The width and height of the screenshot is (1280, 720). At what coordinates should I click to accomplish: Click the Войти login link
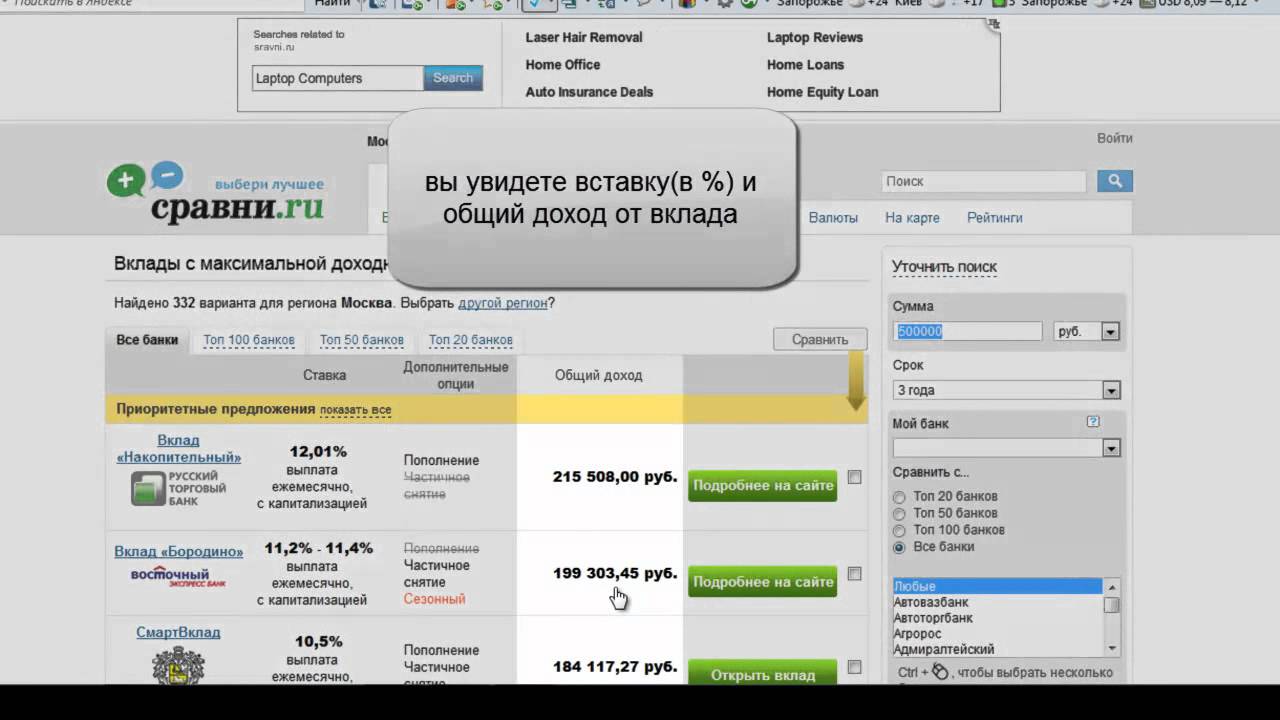click(x=1114, y=138)
